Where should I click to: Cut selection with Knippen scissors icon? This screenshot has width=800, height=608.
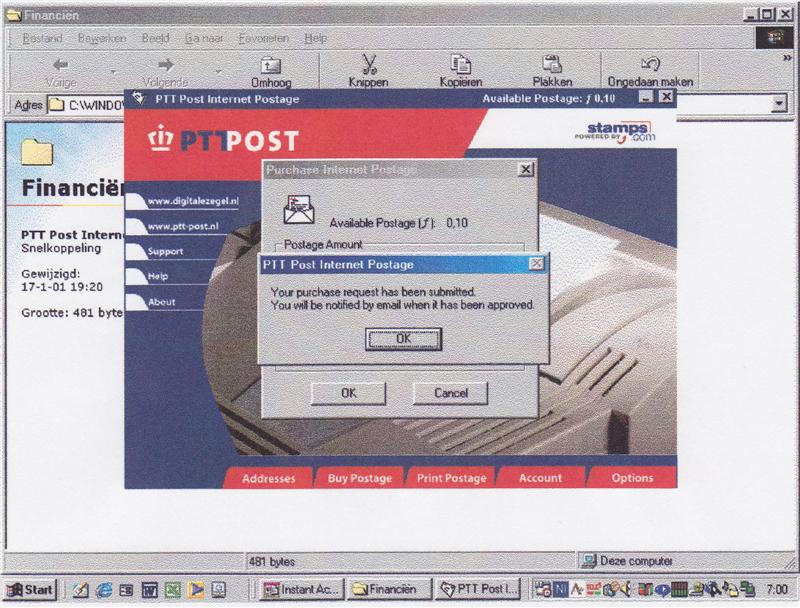(x=368, y=64)
